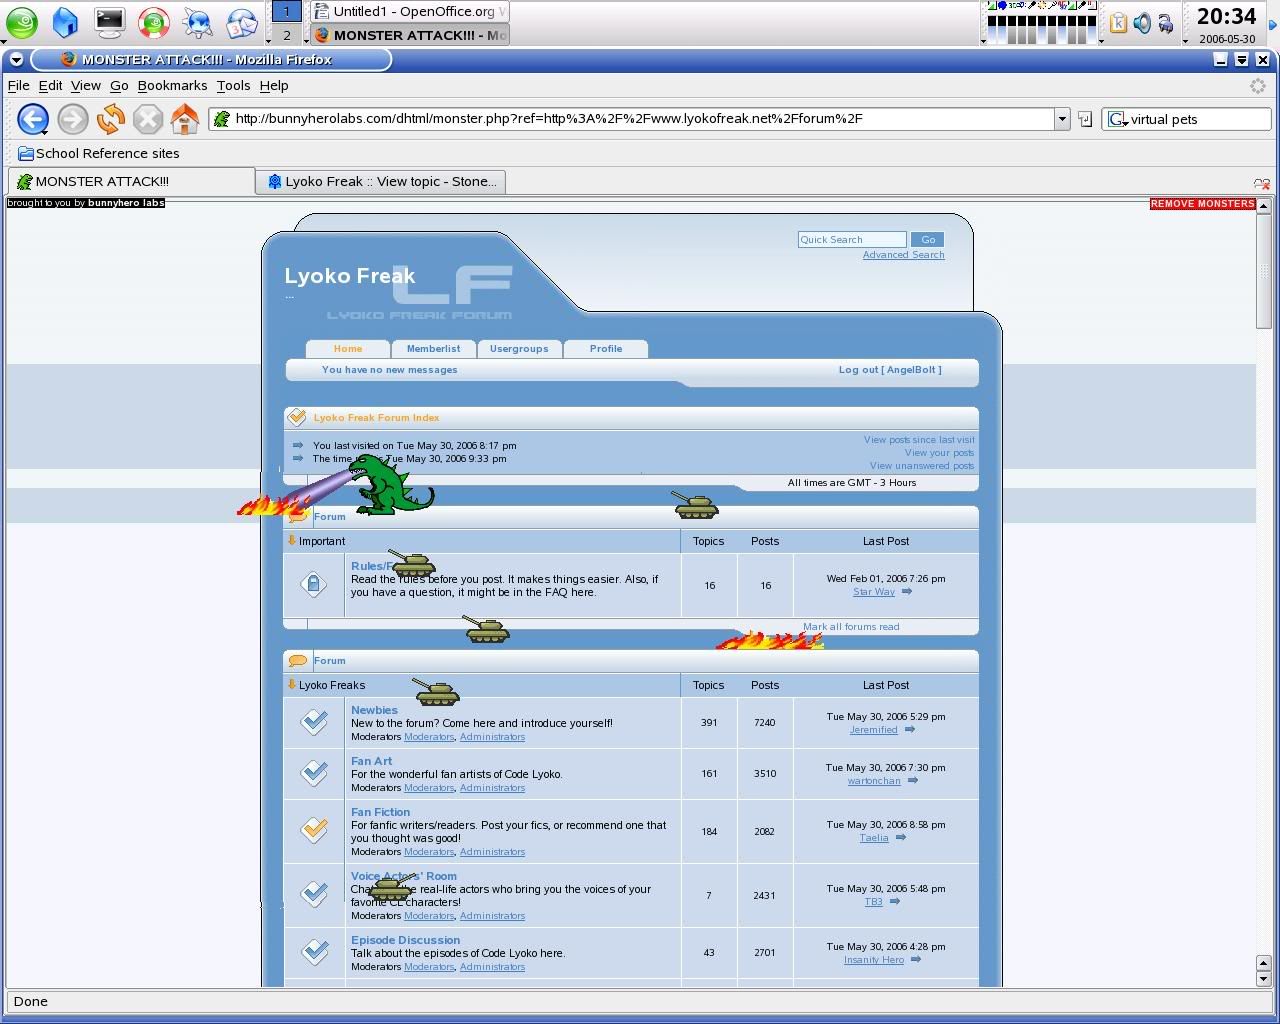Open the You have no new messages link
This screenshot has height=1024, width=1280.
390,370
